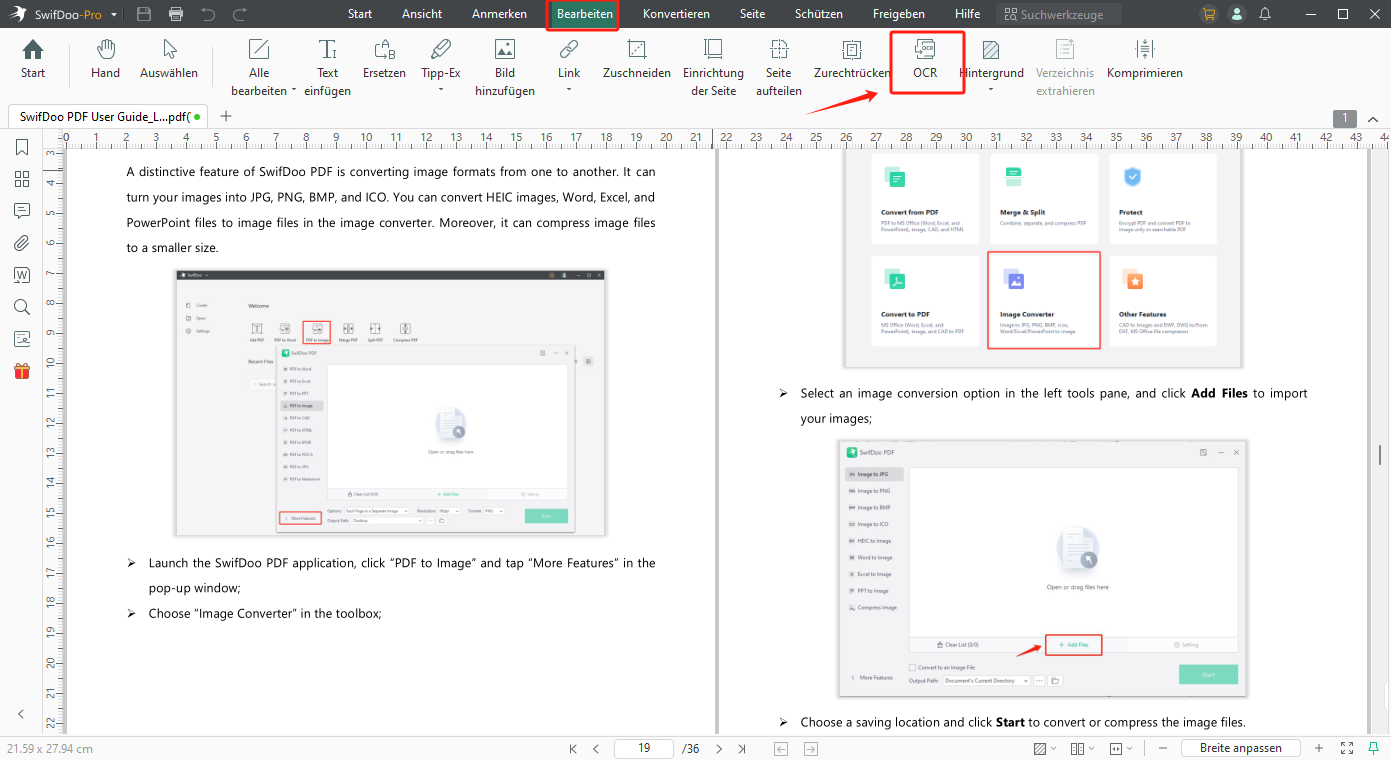Select the SwifDoo PDF User Guide document tab
Screen dimensions: 1391x760
point(106,116)
